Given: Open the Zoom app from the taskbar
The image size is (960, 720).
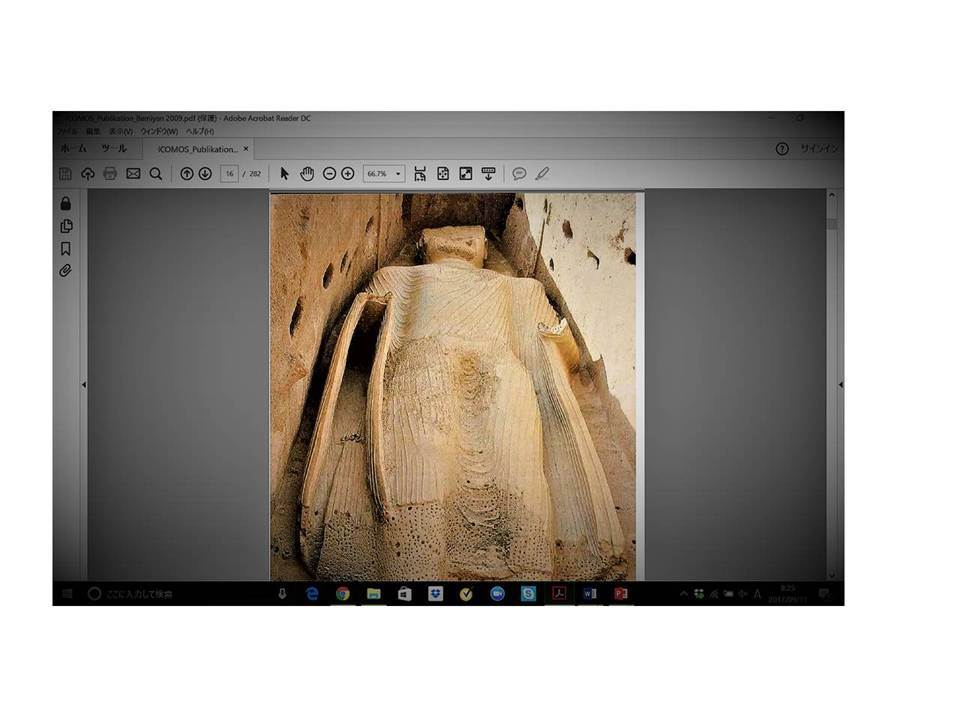Looking at the screenshot, I should tap(497, 594).
